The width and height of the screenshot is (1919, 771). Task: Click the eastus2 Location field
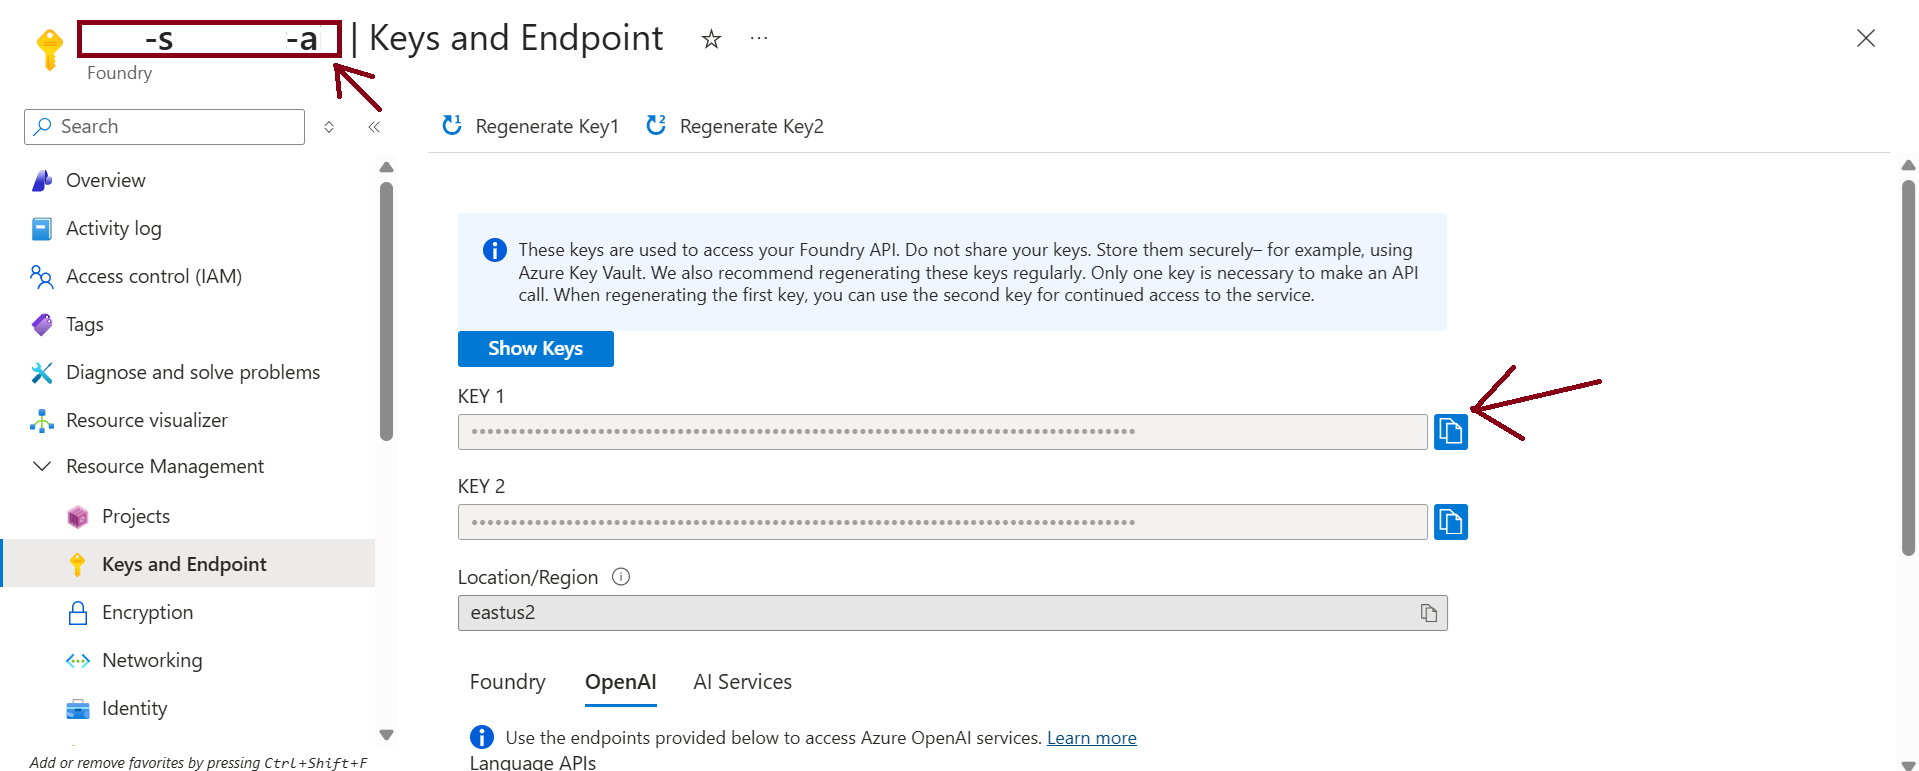click(x=952, y=613)
